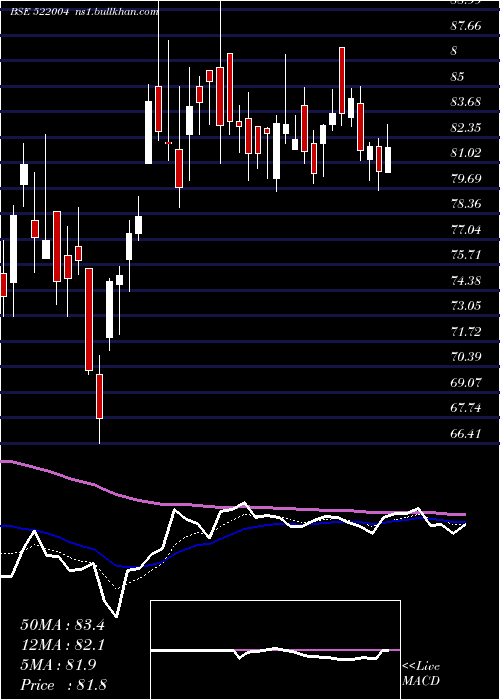Select the 73.05 price axis label
The width and height of the screenshot is (500, 700).
466,306
